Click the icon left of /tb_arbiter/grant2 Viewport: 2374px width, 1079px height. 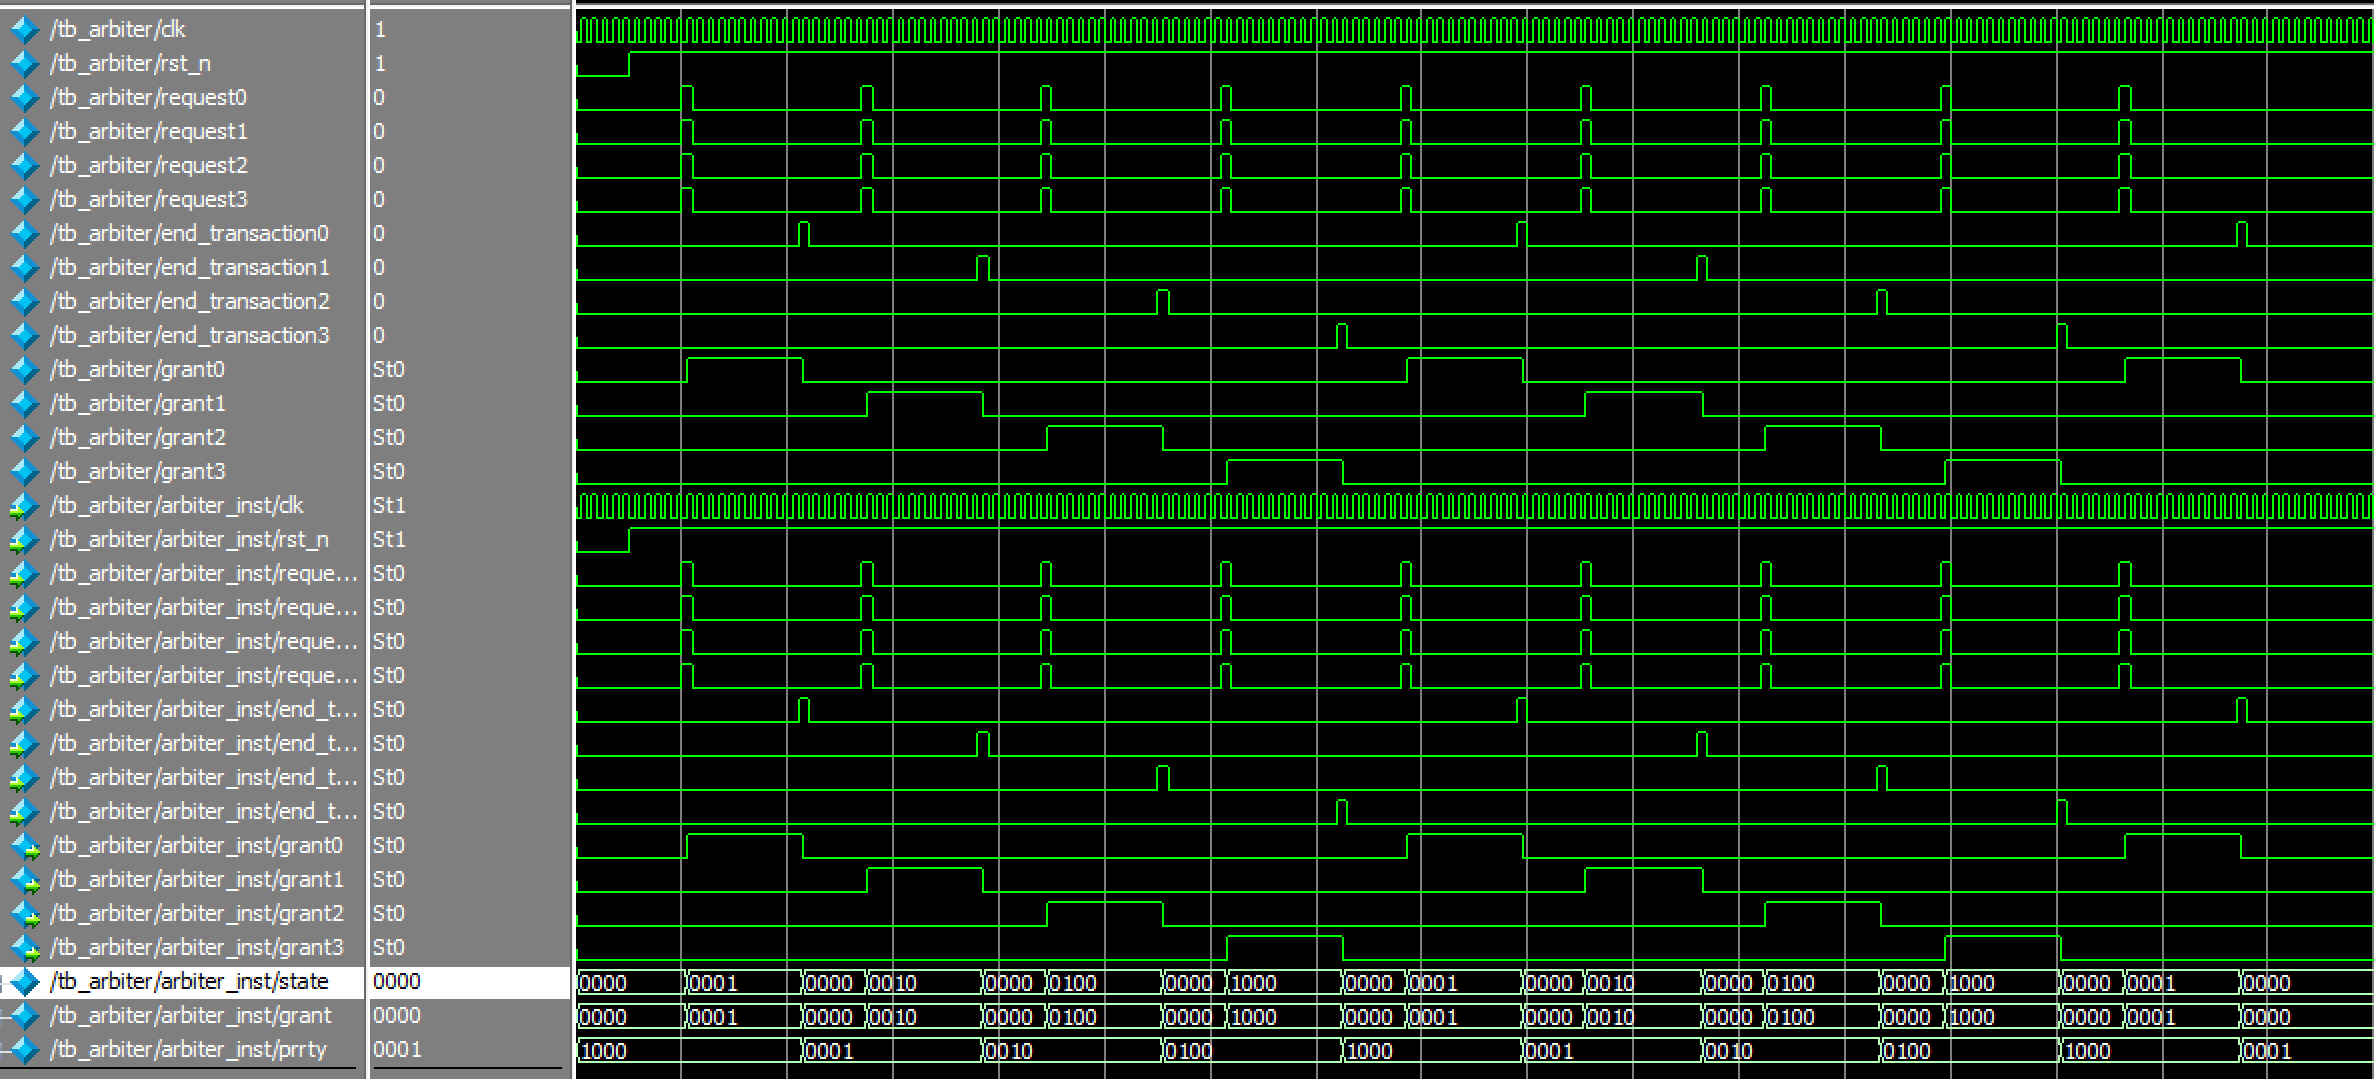click(24, 438)
